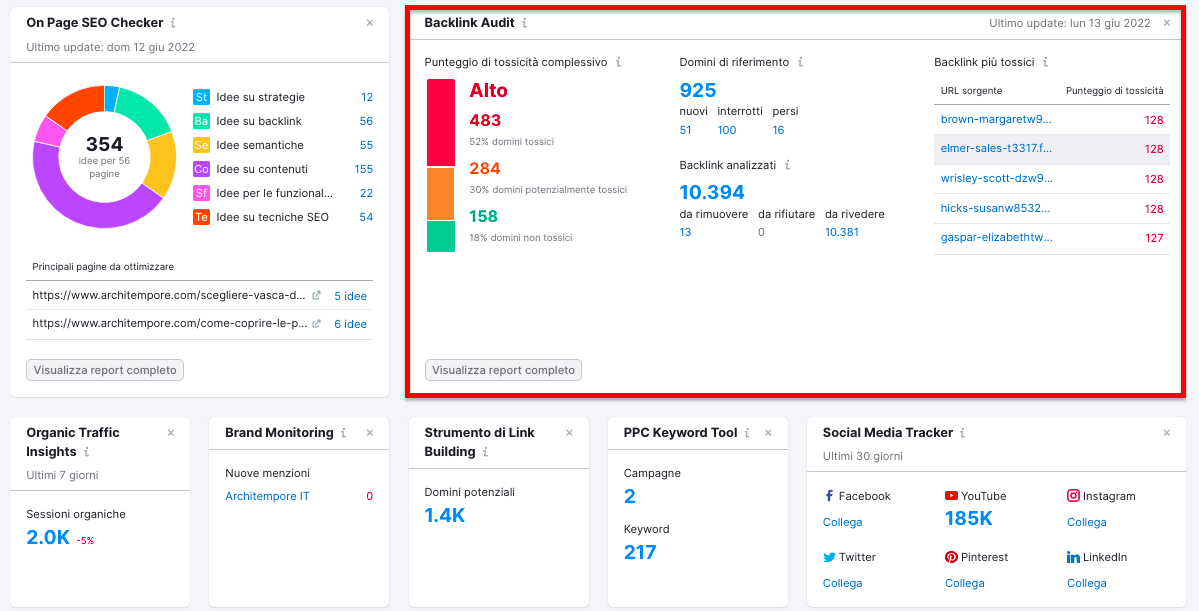This screenshot has width=1199, height=611.
Task: Click info icon beside On Page SEO Checker
Action: [173, 23]
